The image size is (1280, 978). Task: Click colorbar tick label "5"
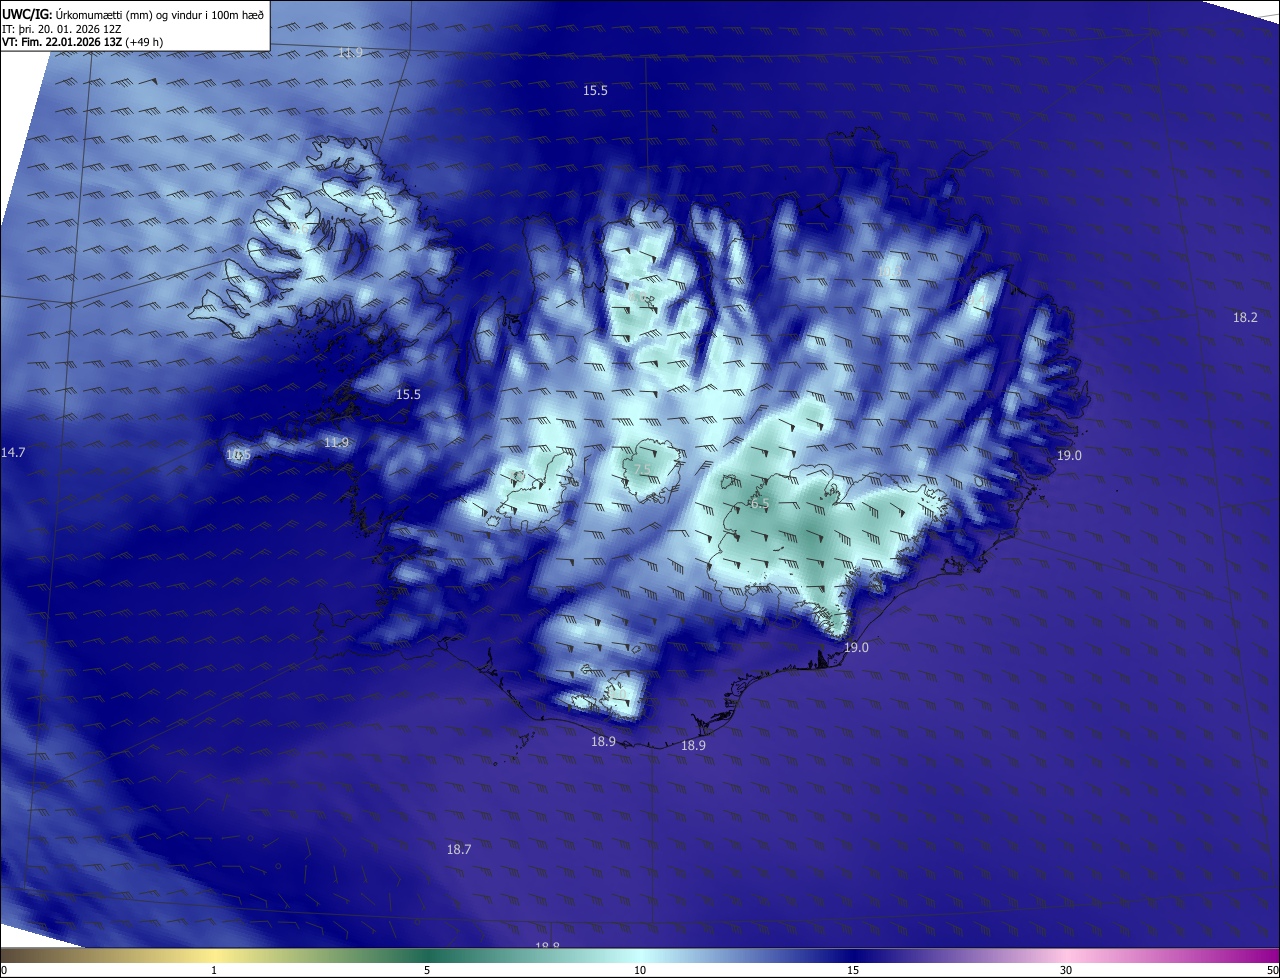tap(427, 970)
